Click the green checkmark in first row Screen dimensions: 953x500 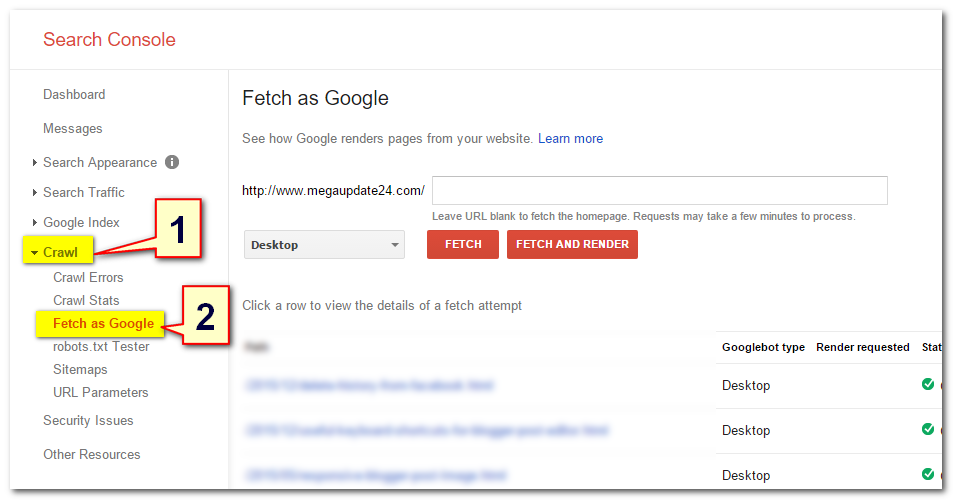pyautogui.click(x=928, y=384)
